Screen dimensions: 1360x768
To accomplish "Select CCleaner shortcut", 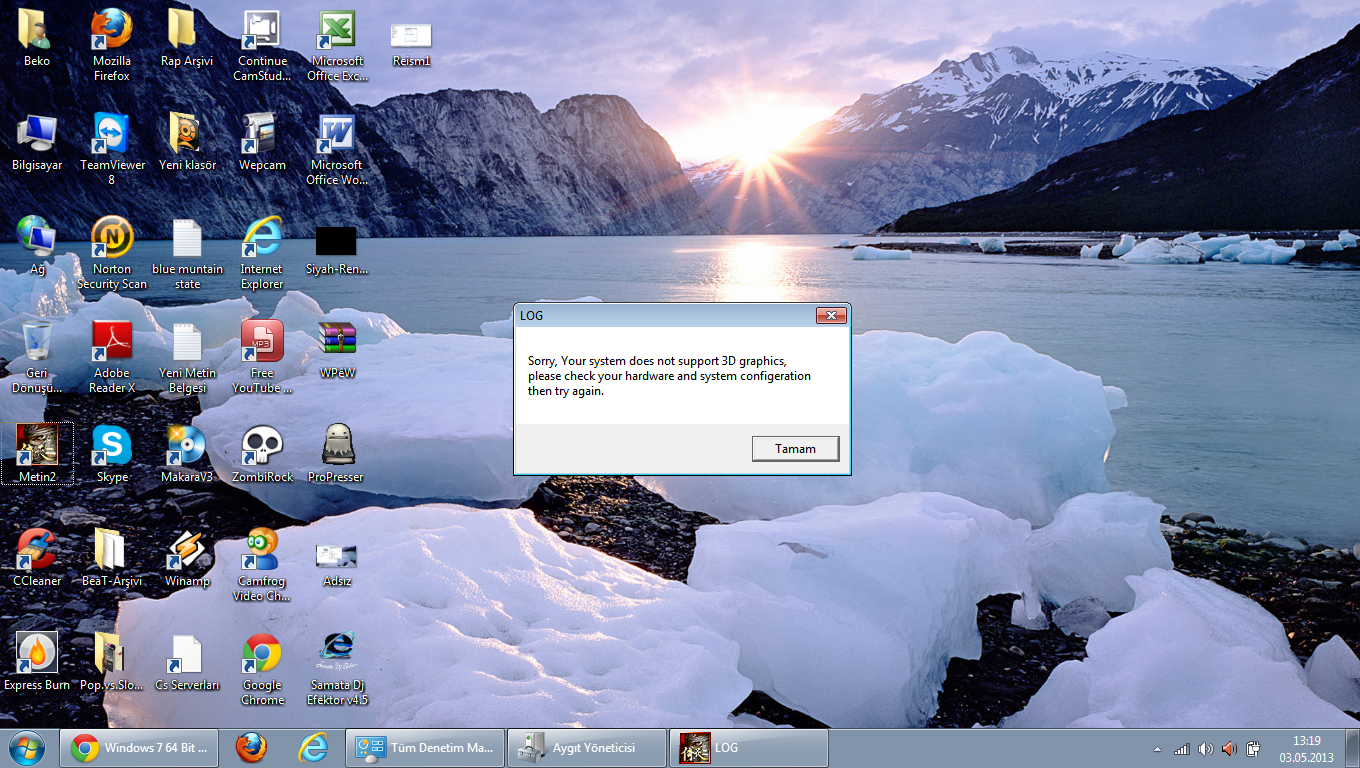I will 37,557.
